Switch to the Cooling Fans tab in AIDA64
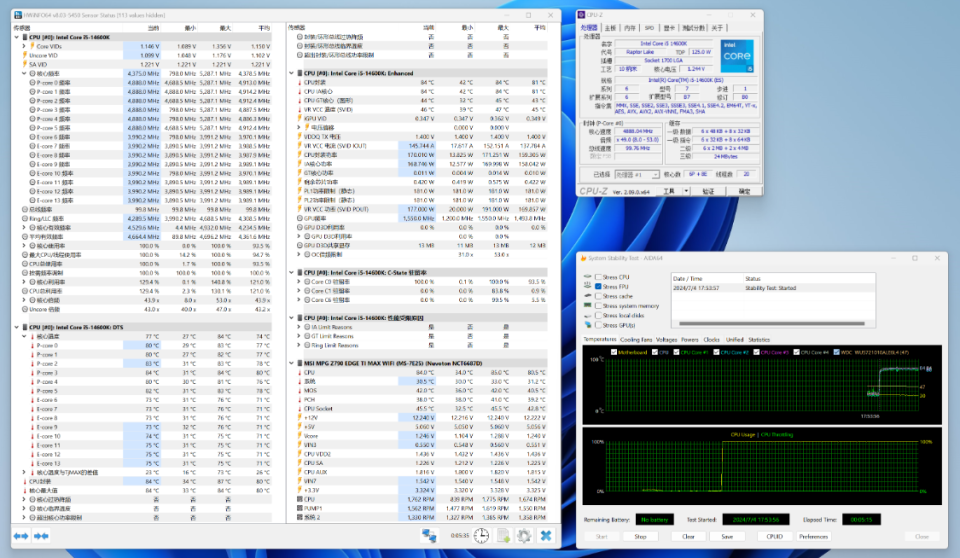Viewport: 960px width, 558px height. click(x=636, y=339)
